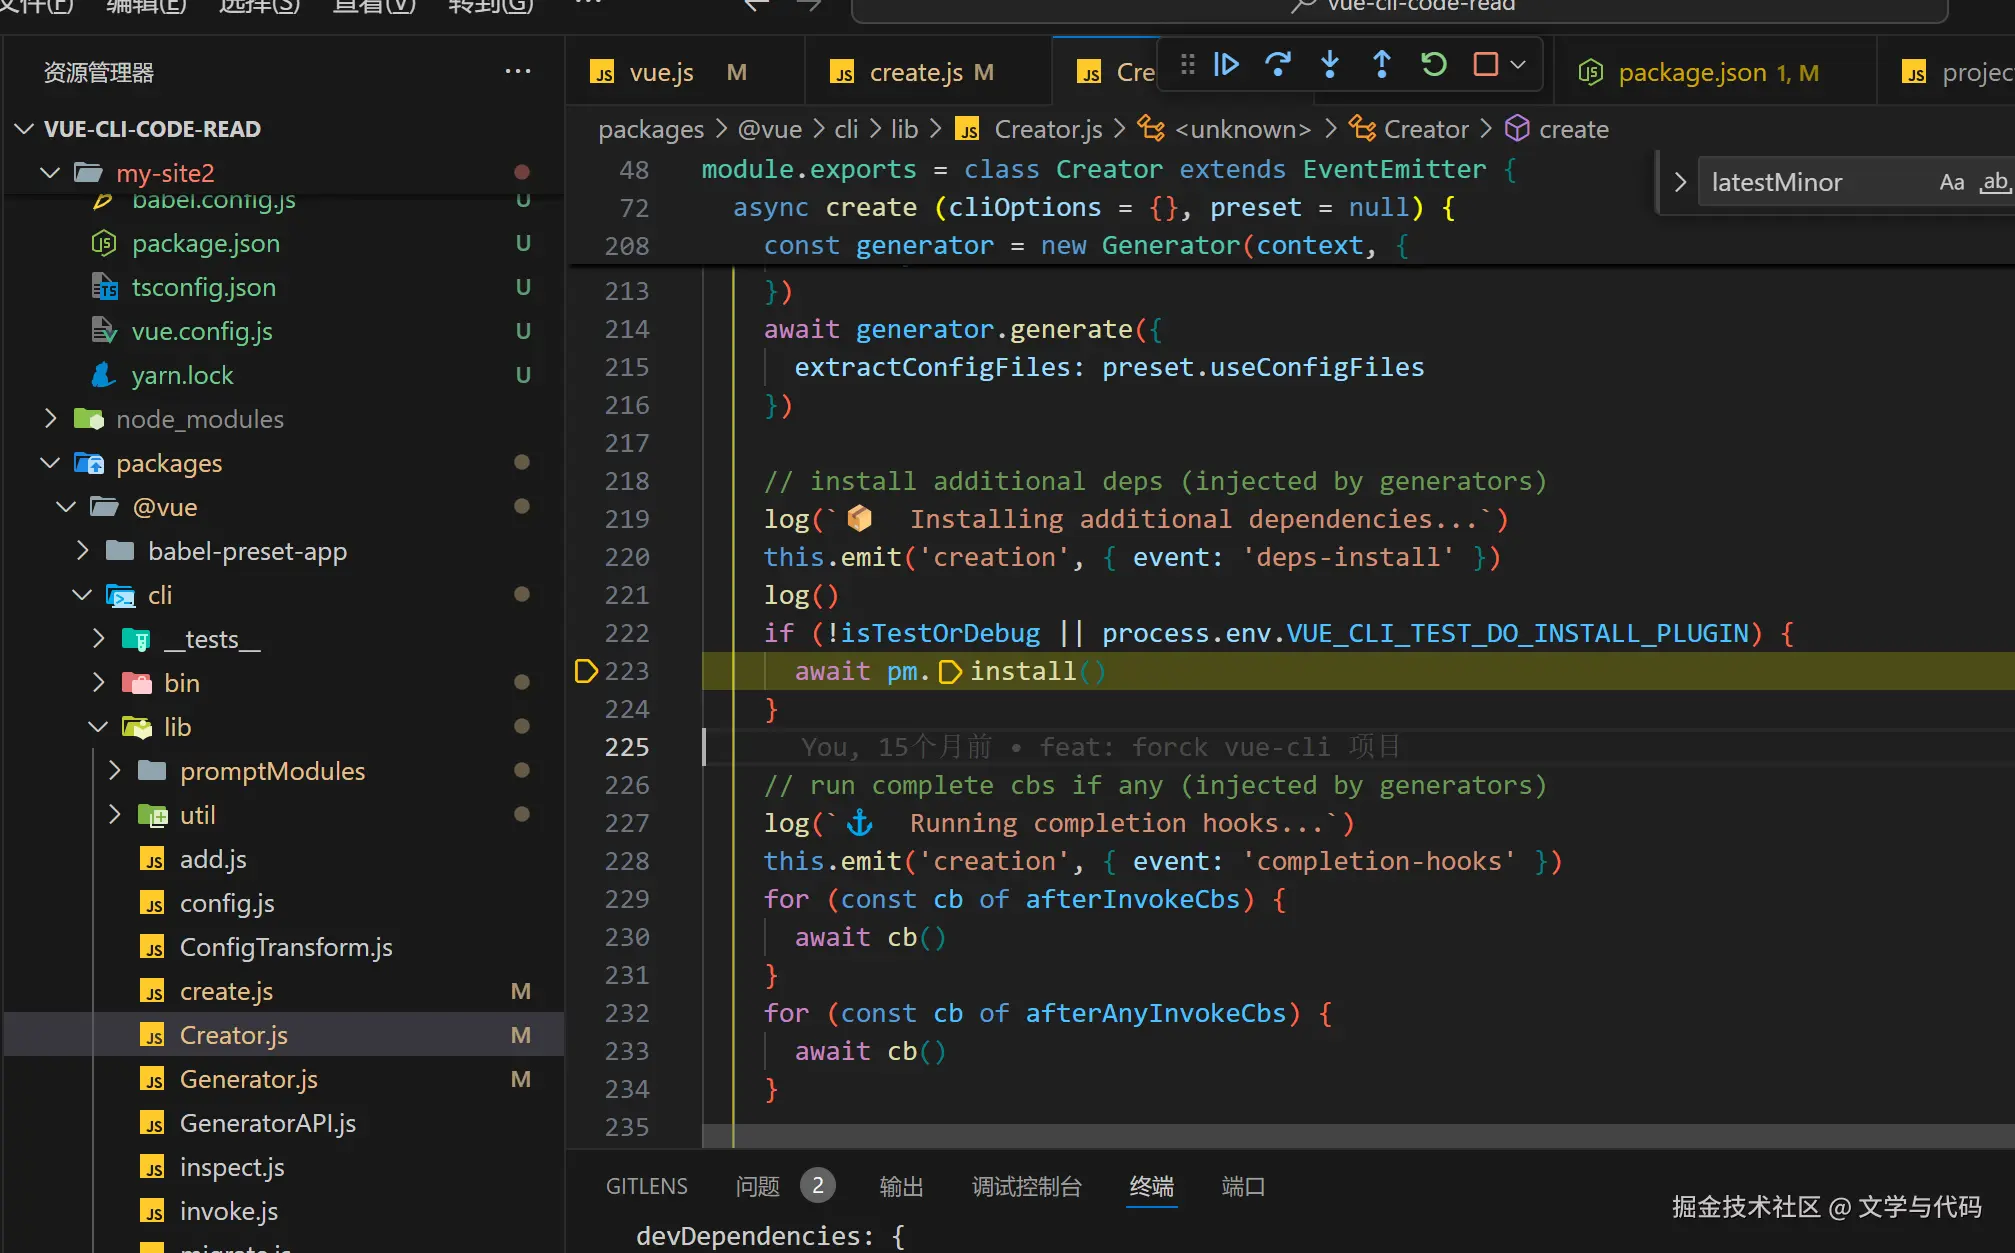
Task: Open debug configuration dropdown arrow
Action: pos(1519,65)
